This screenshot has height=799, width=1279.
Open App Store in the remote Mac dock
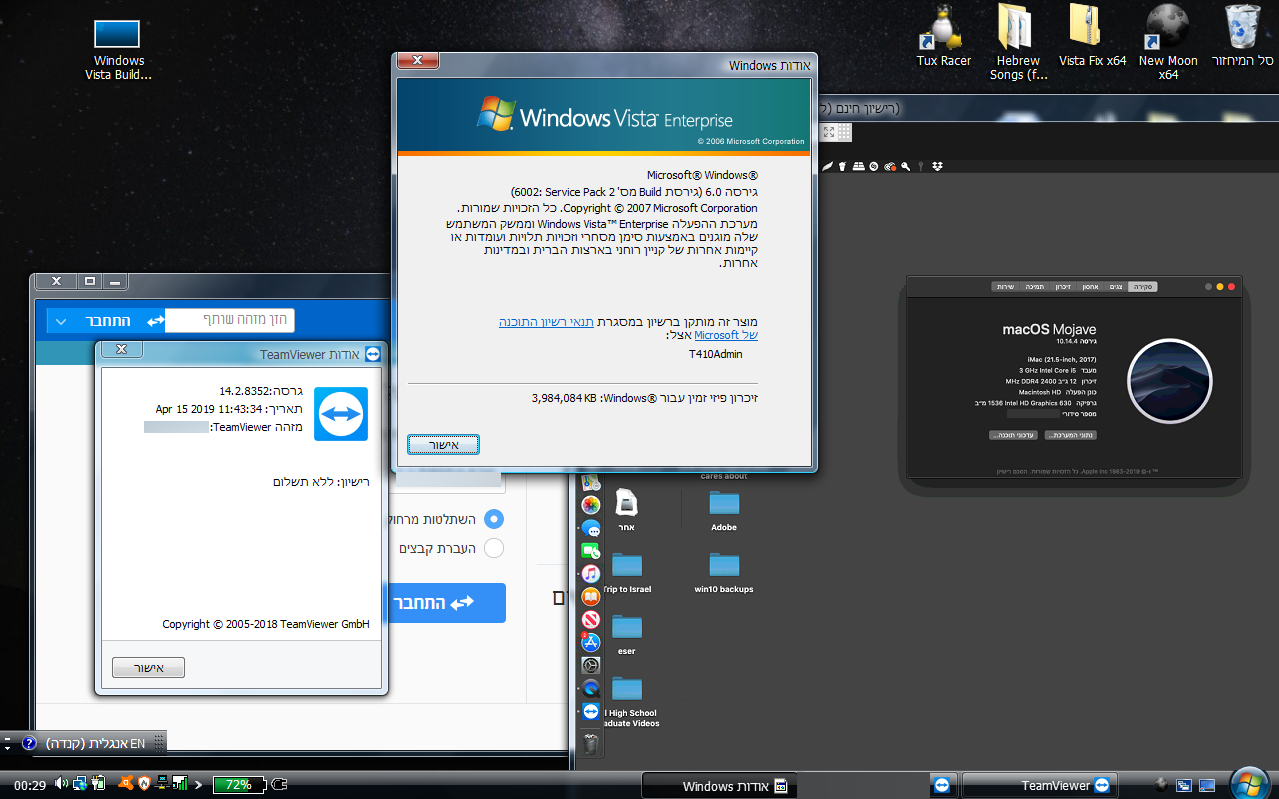click(x=590, y=642)
